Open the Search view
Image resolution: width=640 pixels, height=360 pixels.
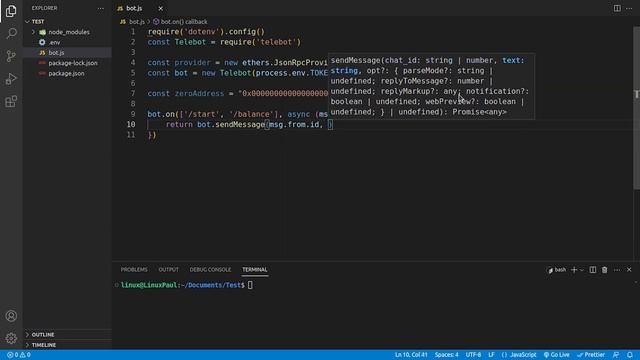point(11,33)
